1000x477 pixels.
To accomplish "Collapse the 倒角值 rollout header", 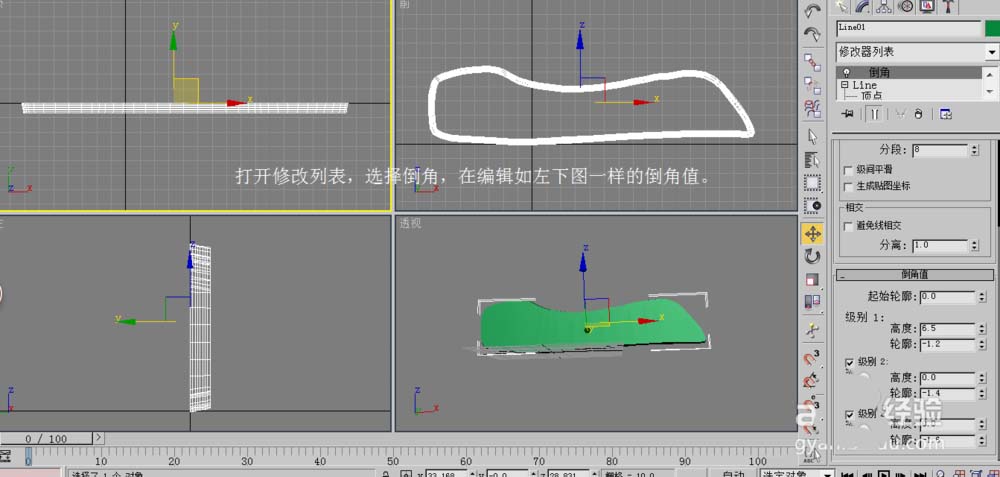I will pyautogui.click(x=915, y=275).
